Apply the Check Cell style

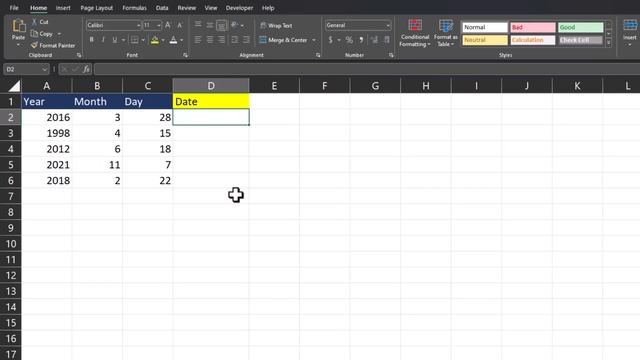(x=580, y=40)
